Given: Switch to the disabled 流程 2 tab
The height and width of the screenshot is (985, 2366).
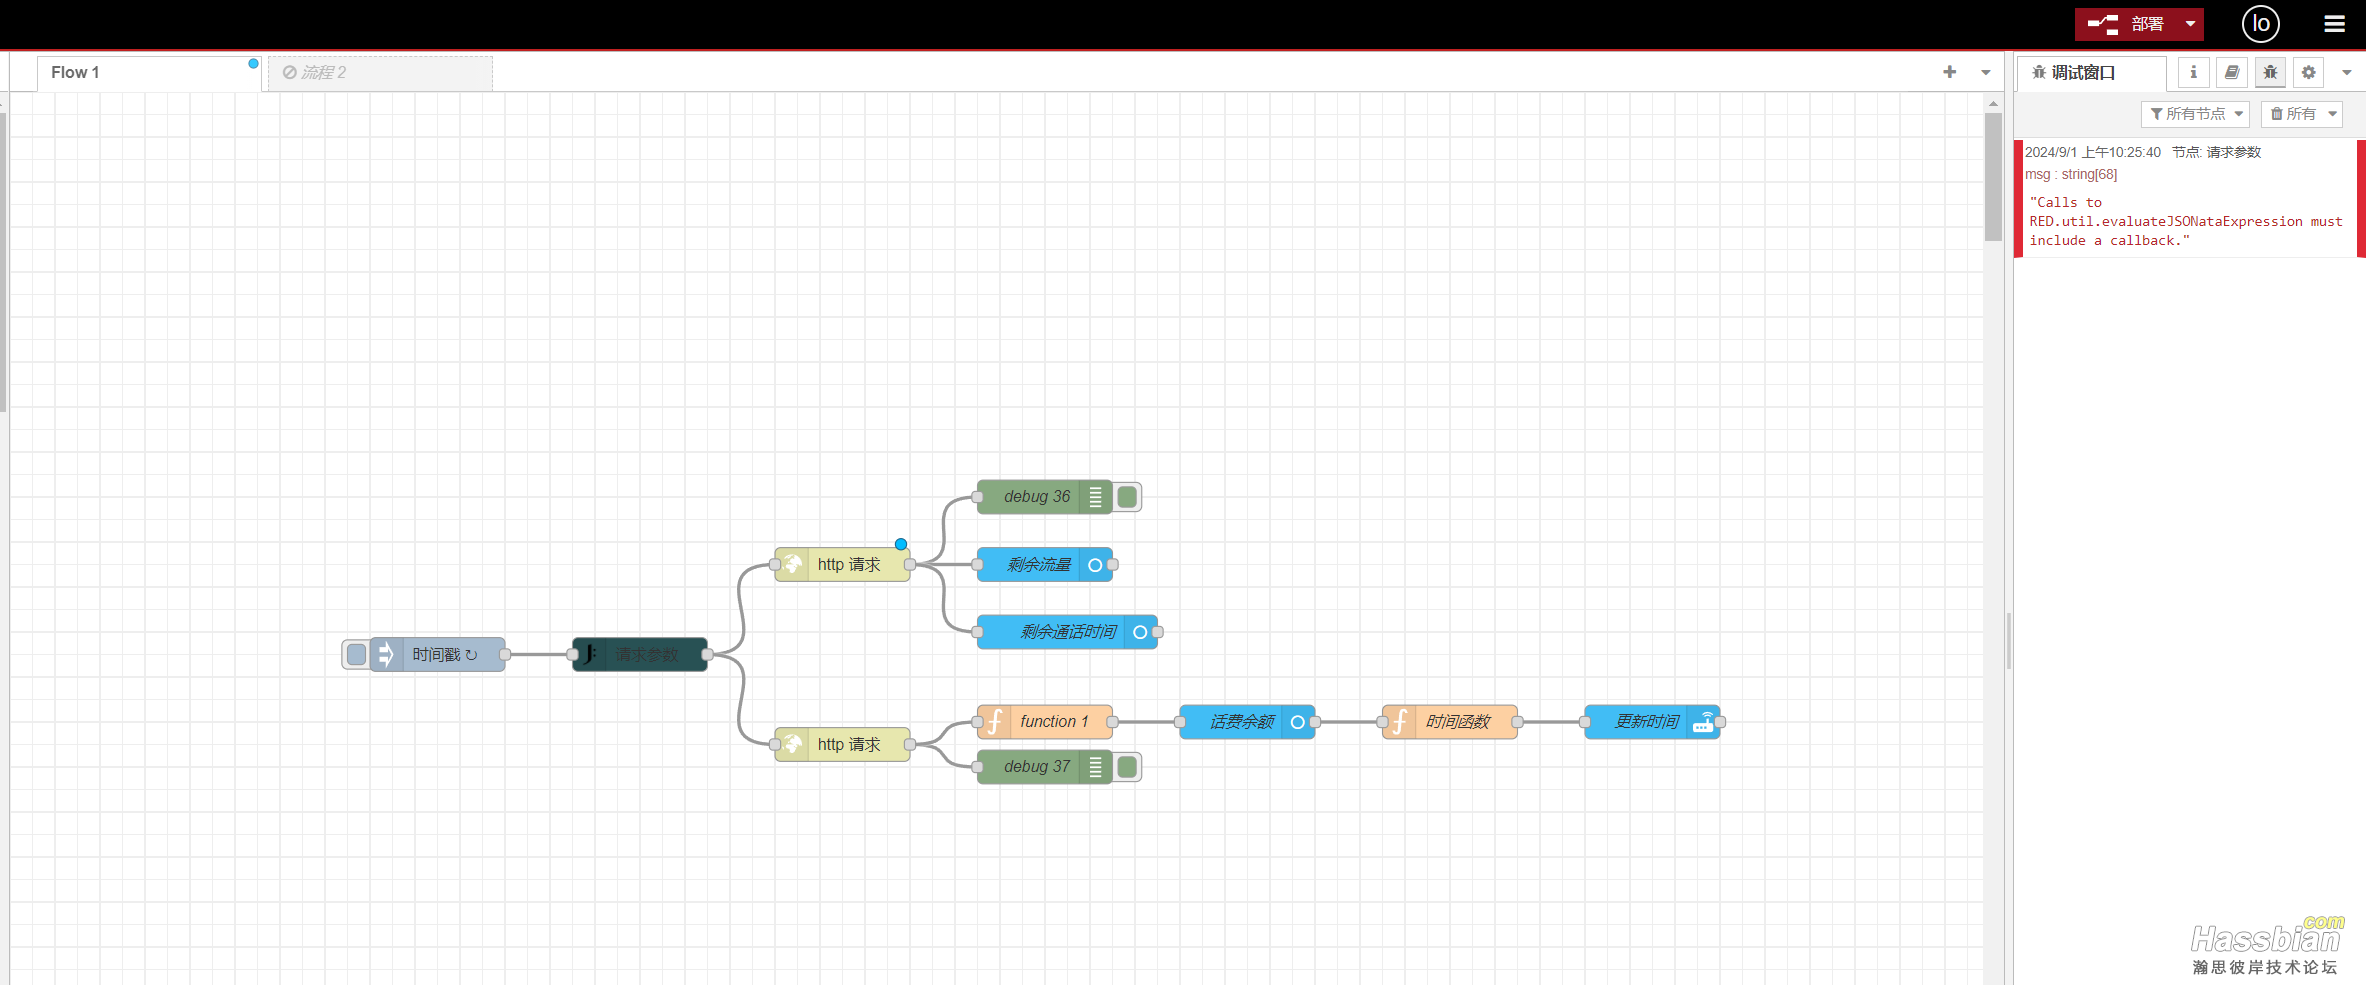Looking at the screenshot, I should click(380, 73).
